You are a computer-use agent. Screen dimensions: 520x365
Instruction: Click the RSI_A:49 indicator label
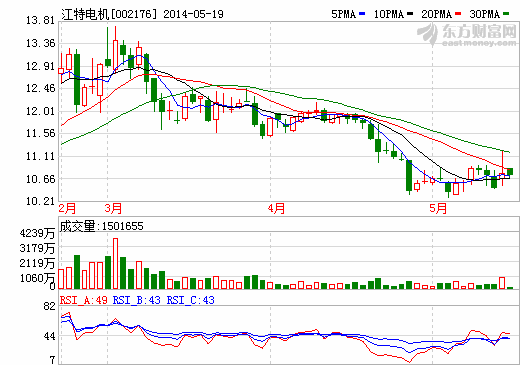tap(84, 300)
